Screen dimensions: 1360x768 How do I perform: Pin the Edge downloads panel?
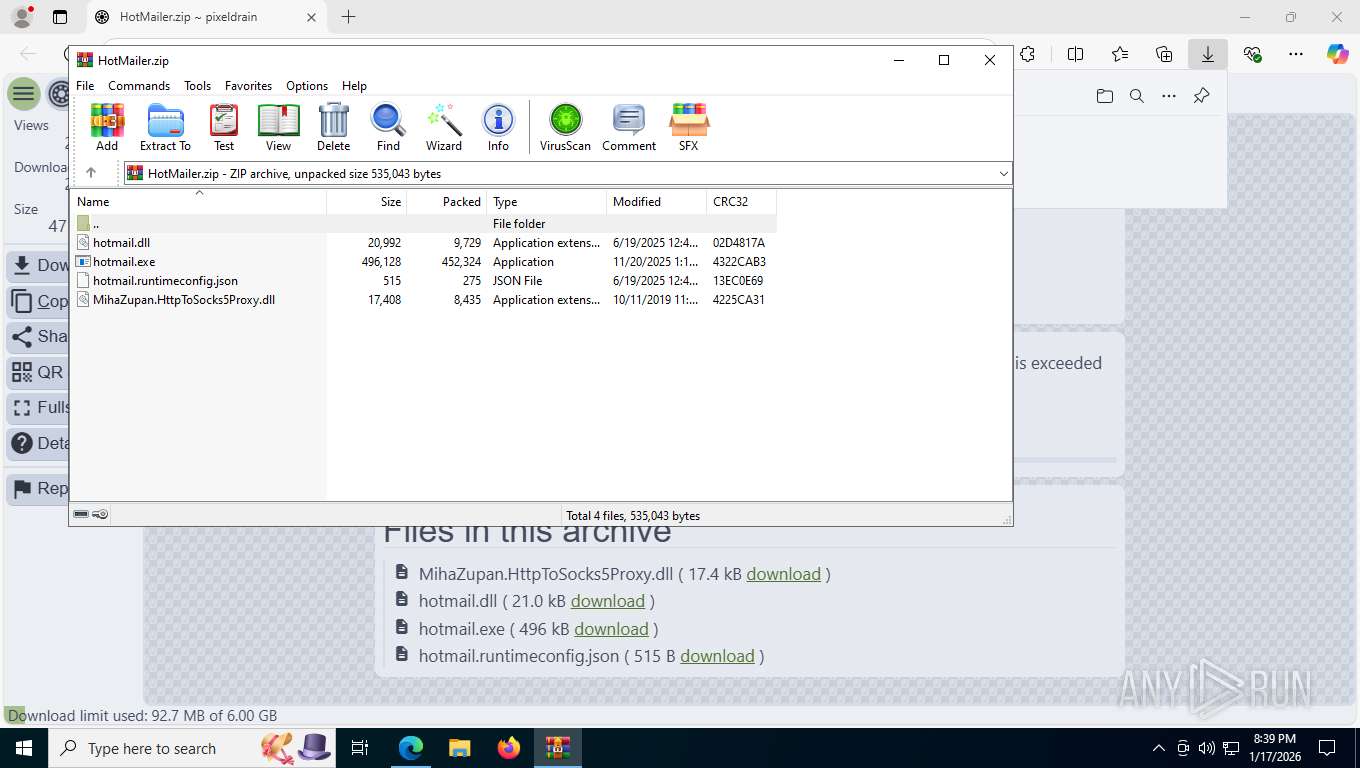click(1202, 96)
